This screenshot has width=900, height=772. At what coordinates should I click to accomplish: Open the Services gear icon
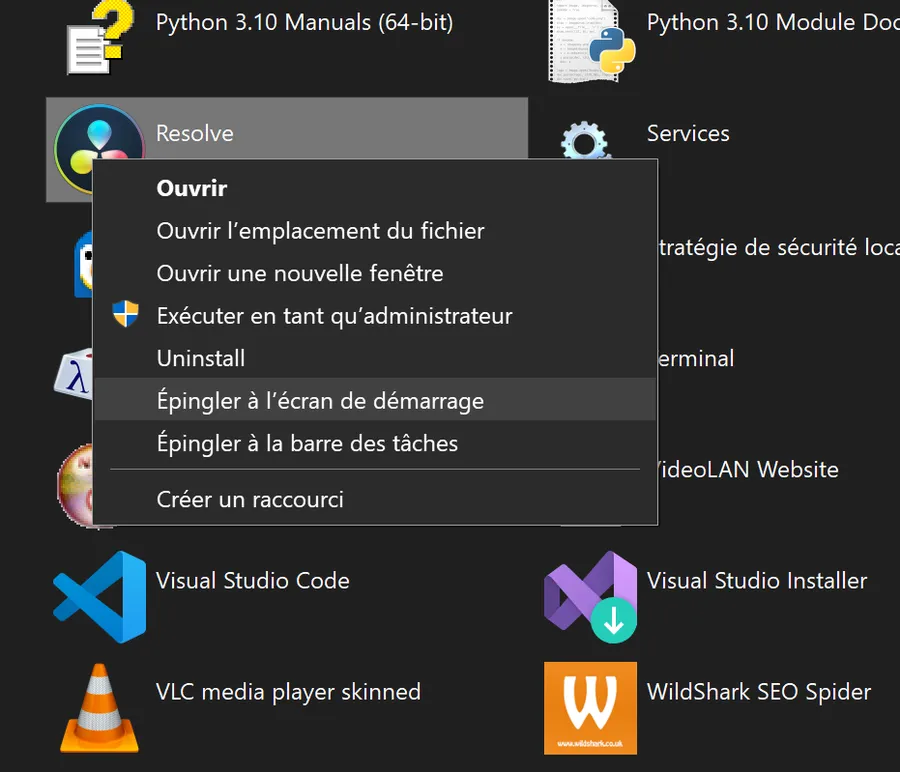[x=585, y=140]
